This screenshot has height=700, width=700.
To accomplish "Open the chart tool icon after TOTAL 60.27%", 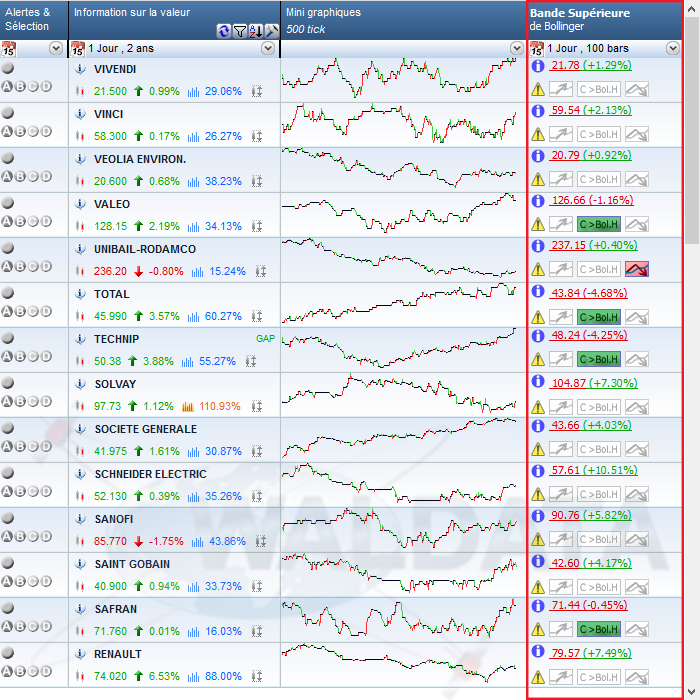I will tap(257, 316).
